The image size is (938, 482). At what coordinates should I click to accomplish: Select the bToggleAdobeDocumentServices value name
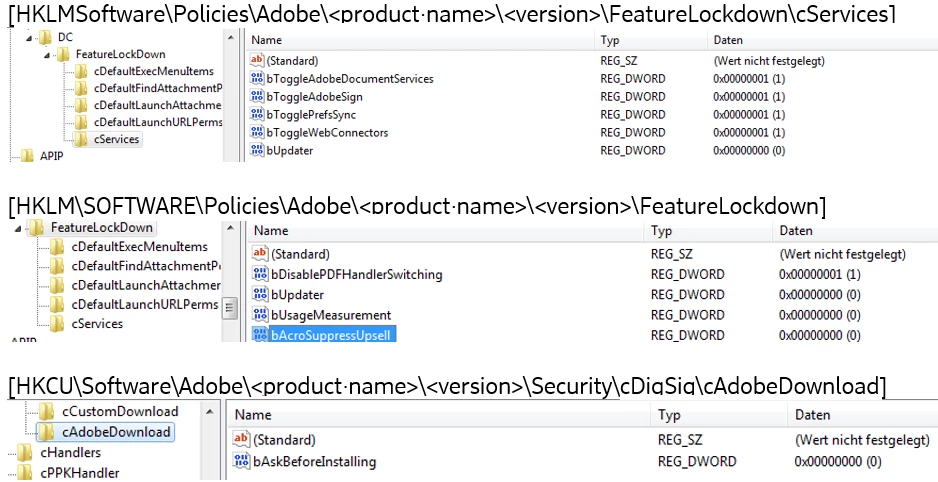tap(350, 79)
